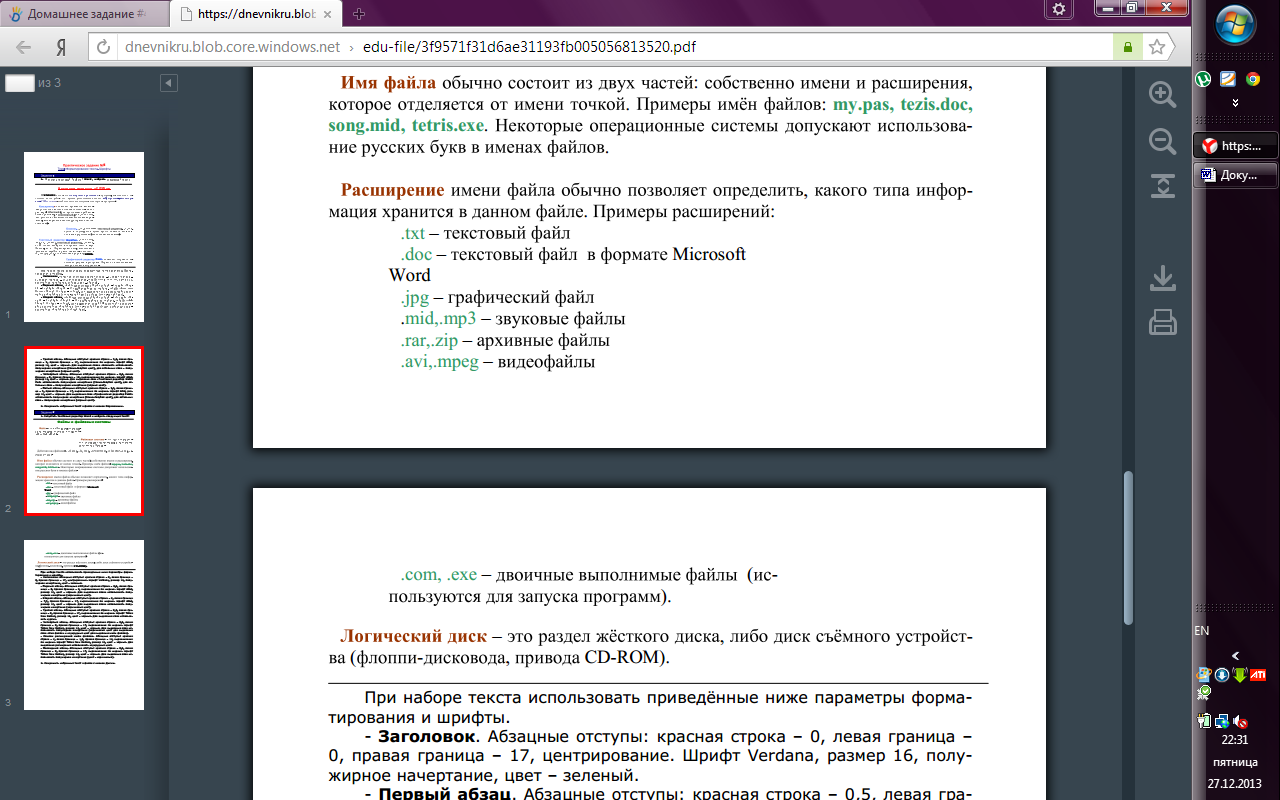Open the Yandex home button
The width and height of the screenshot is (1280, 800).
point(62,47)
